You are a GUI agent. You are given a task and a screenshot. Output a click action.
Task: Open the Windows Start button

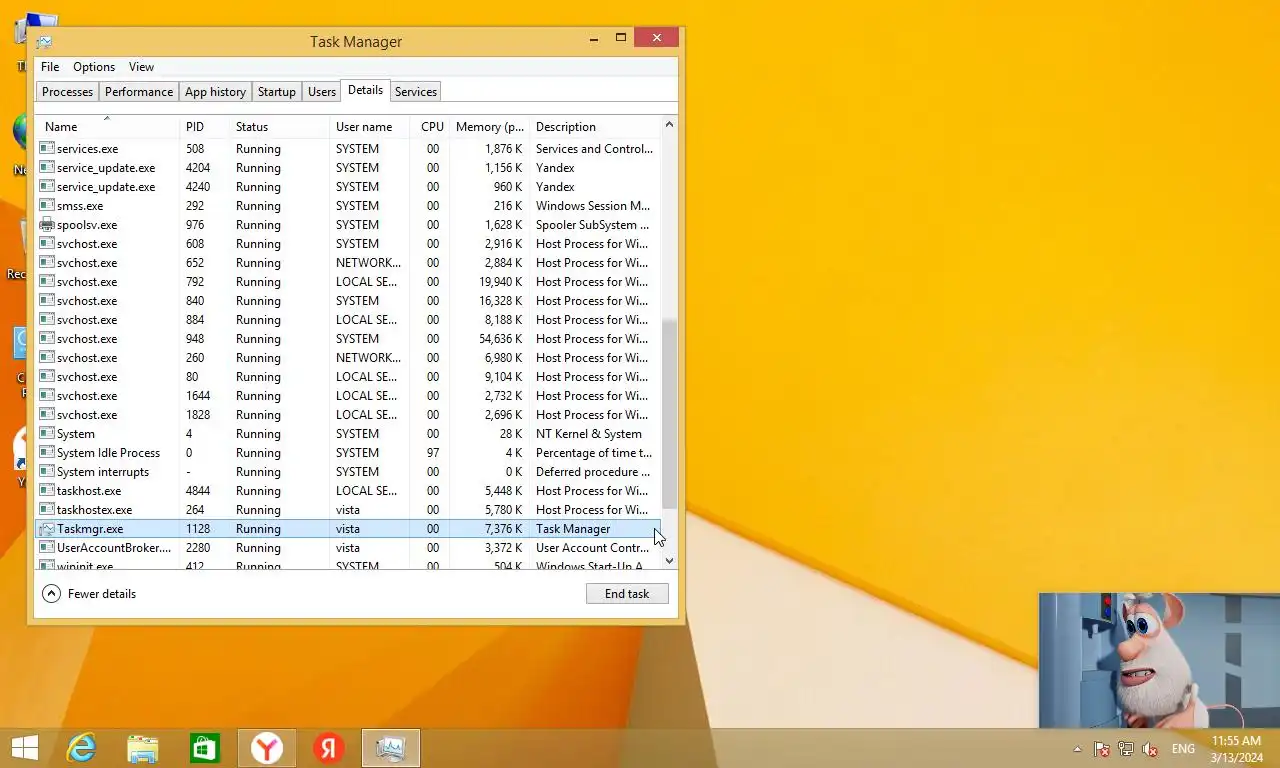pos(24,748)
